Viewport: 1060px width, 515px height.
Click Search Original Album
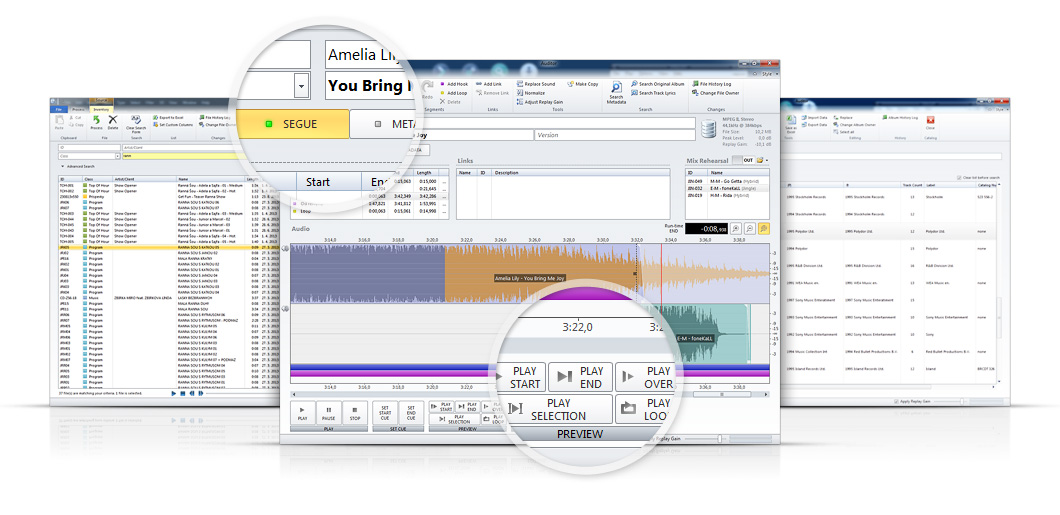pyautogui.click(x=658, y=84)
